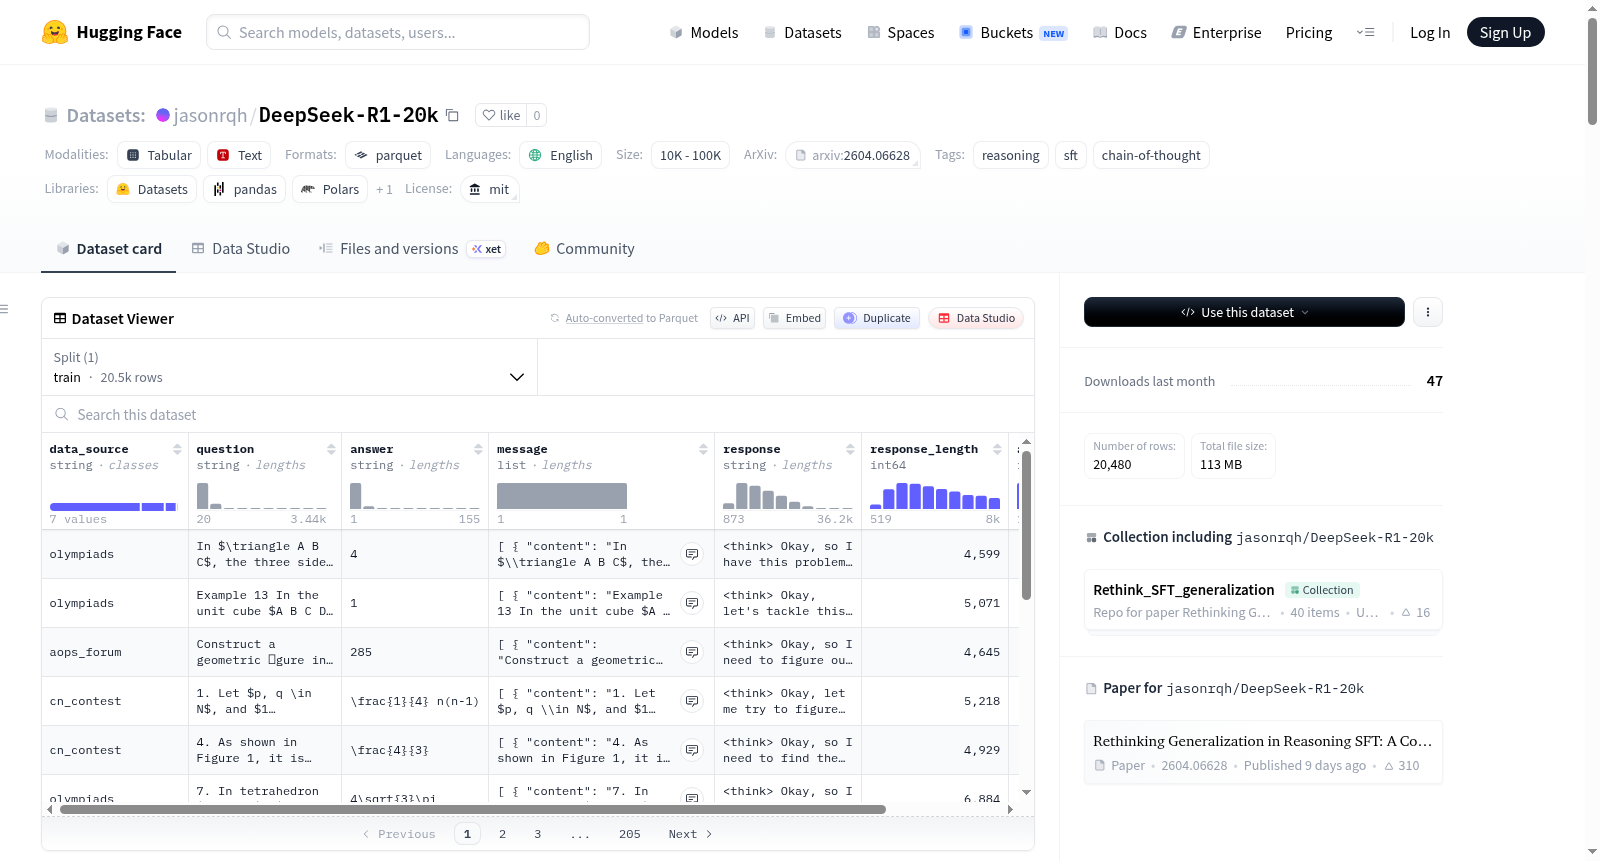Click the table horizontal scrollbar
1600x861 pixels.
(473, 809)
